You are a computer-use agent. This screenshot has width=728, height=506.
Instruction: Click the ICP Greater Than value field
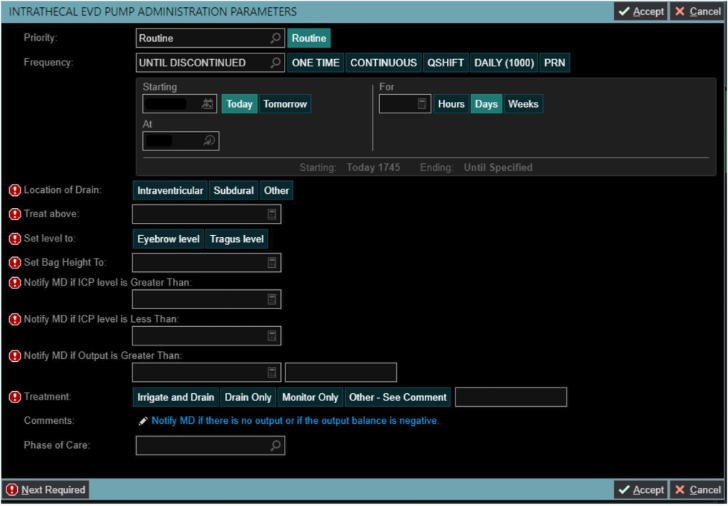pos(207,299)
